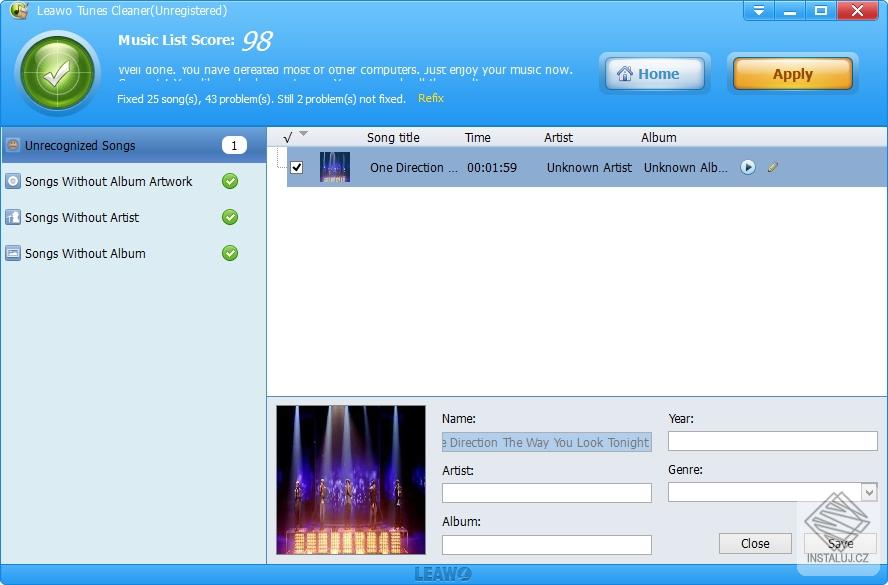Screen dimensions: 888x585
Task: Open the Genre dropdown
Action: click(869, 492)
